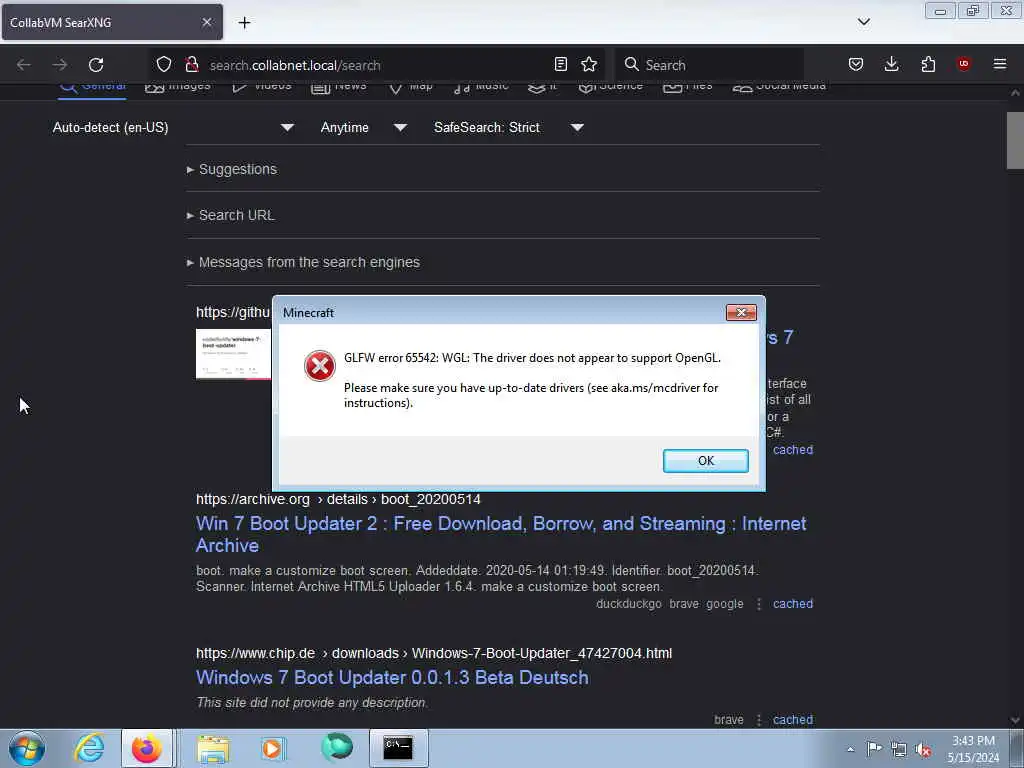Click the muted volume tray icon
The height and width of the screenshot is (768, 1024).
tap(923, 750)
